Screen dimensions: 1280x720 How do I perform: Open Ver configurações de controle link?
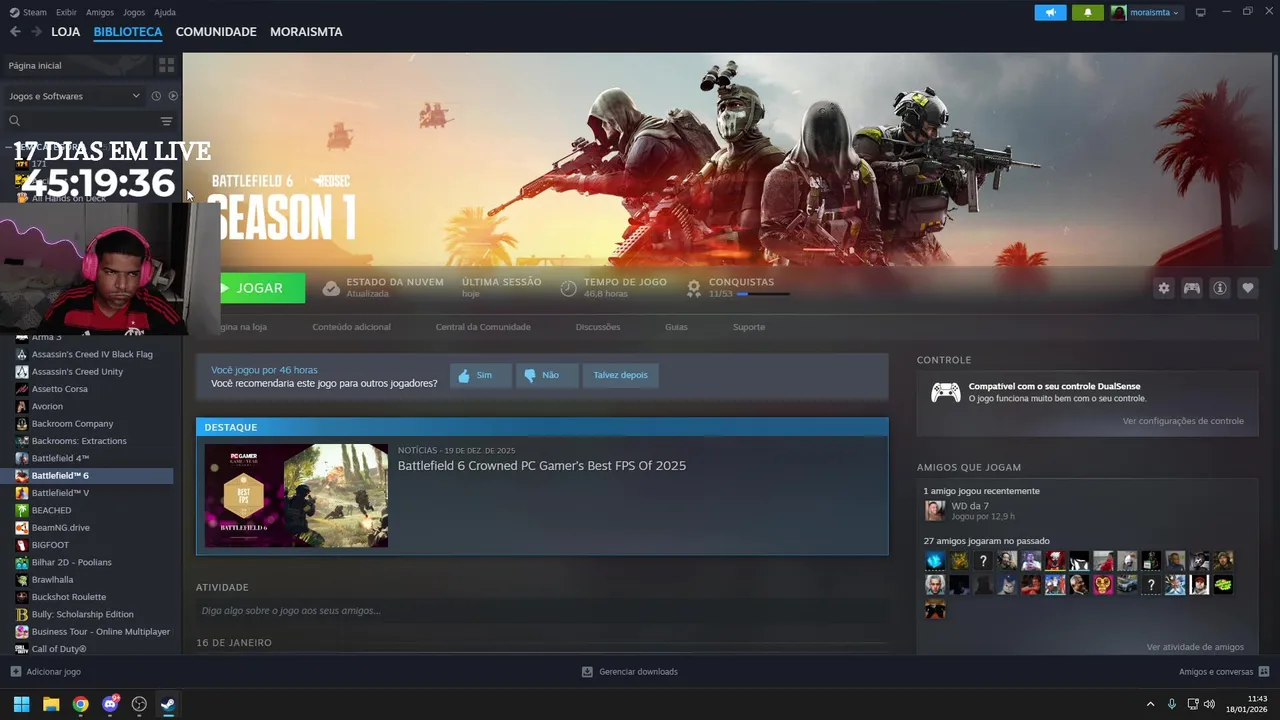tap(1183, 421)
